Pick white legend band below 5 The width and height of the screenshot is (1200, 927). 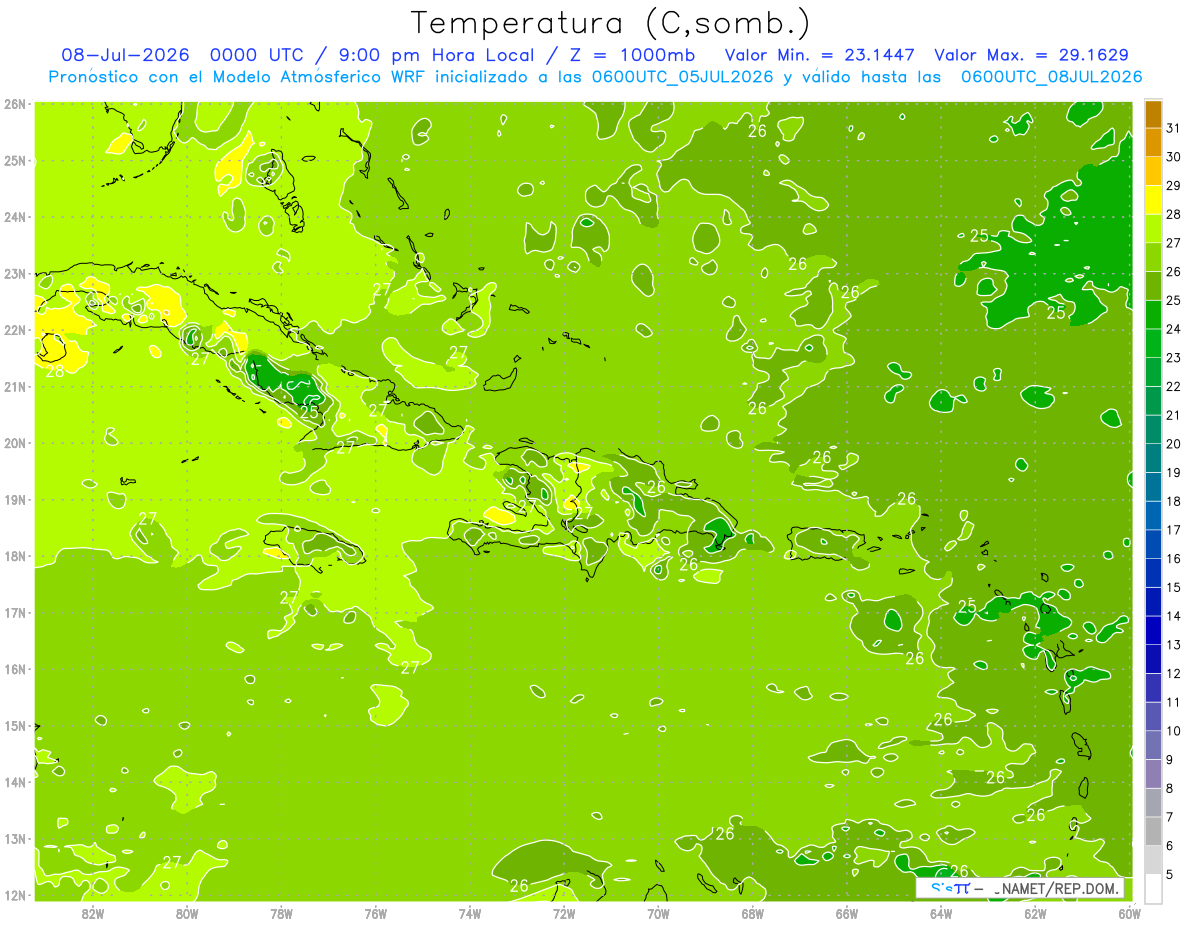coord(1153,887)
